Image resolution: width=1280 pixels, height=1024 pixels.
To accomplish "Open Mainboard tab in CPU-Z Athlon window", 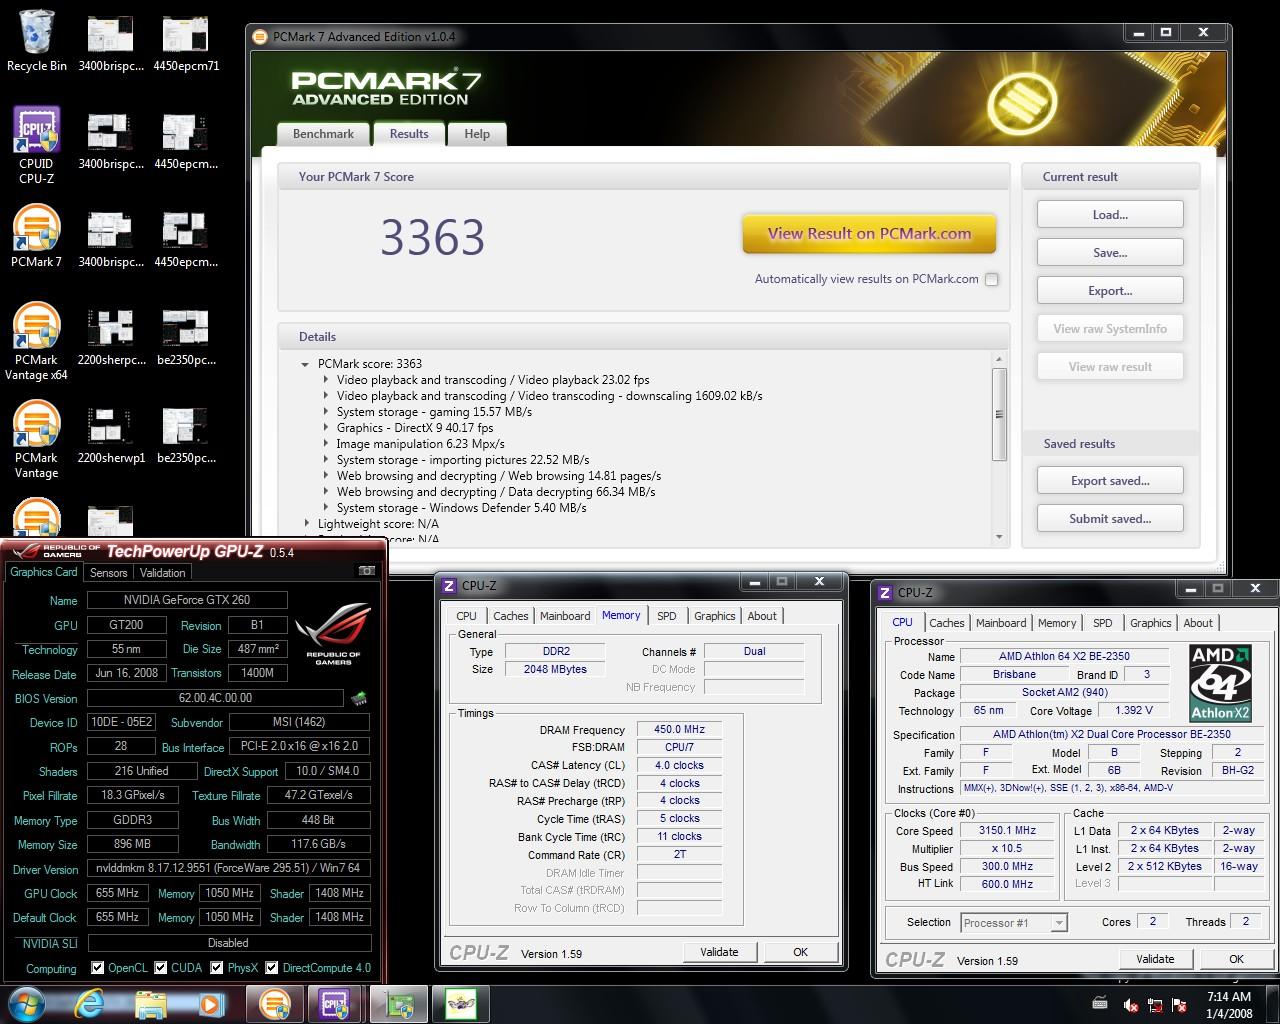I will coord(1001,623).
